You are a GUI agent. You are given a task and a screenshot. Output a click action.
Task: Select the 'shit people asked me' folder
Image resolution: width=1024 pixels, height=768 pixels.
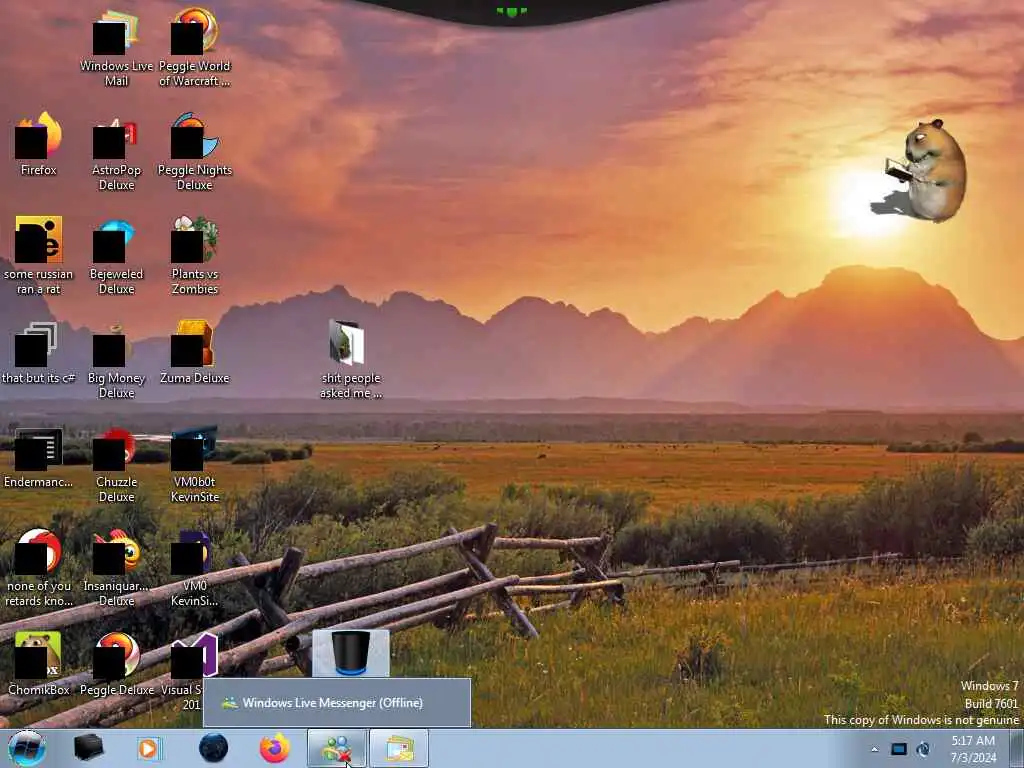click(x=351, y=359)
